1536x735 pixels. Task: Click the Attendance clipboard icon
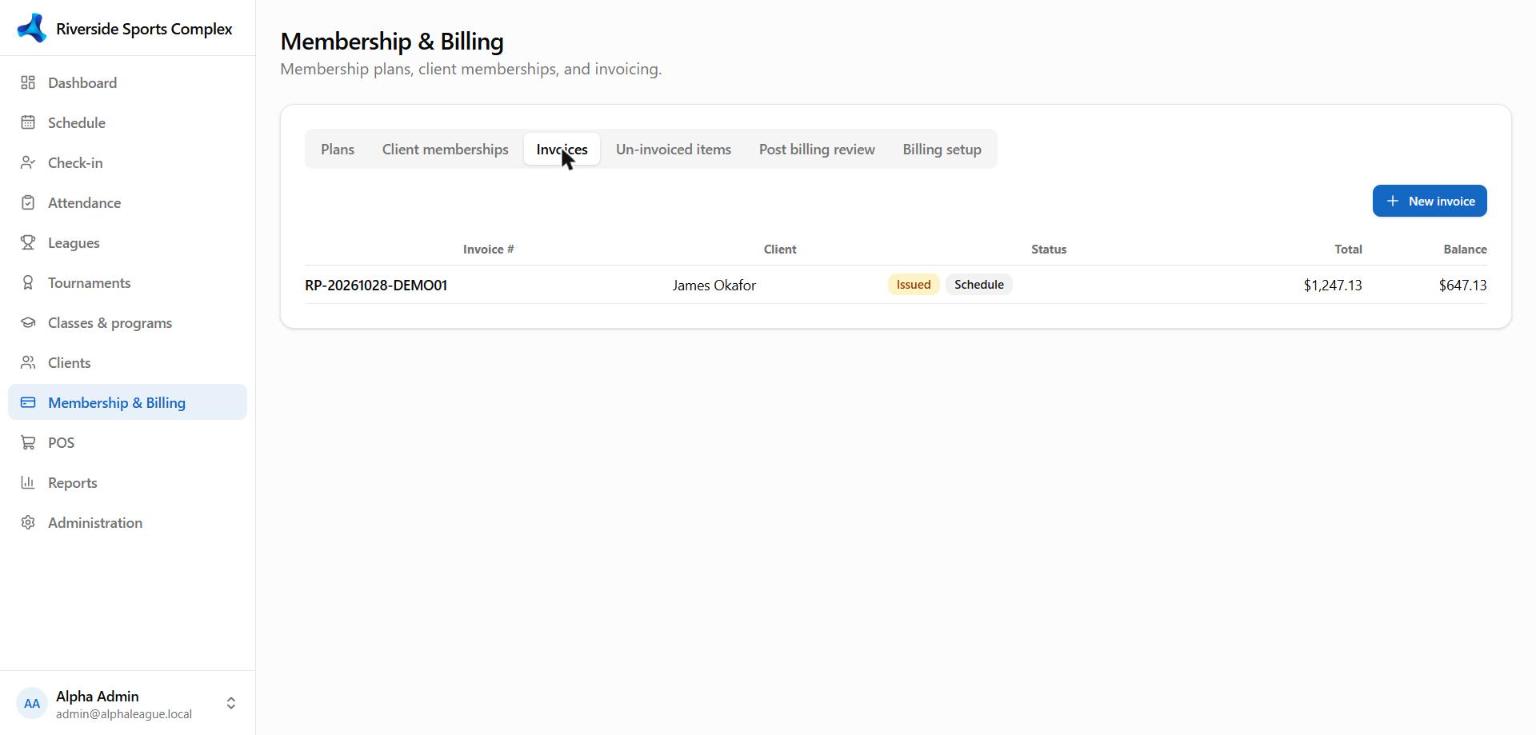[x=28, y=203]
